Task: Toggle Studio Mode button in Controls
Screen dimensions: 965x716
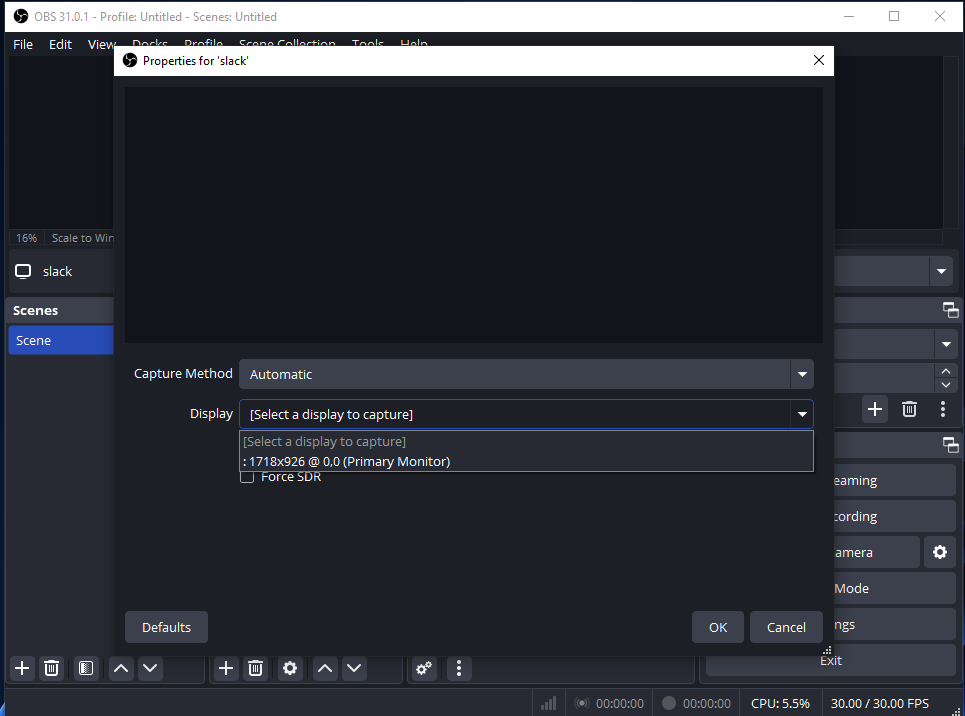Action: (894, 588)
